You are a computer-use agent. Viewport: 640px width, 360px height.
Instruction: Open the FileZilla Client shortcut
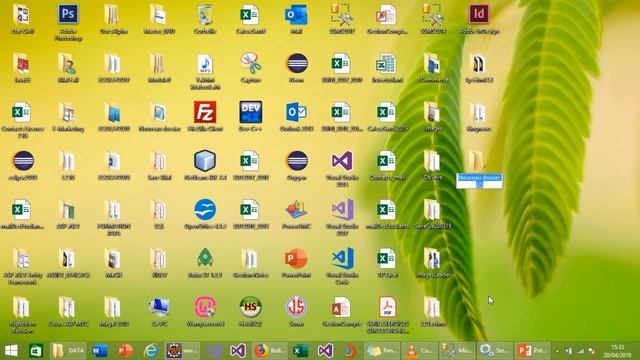click(x=205, y=112)
